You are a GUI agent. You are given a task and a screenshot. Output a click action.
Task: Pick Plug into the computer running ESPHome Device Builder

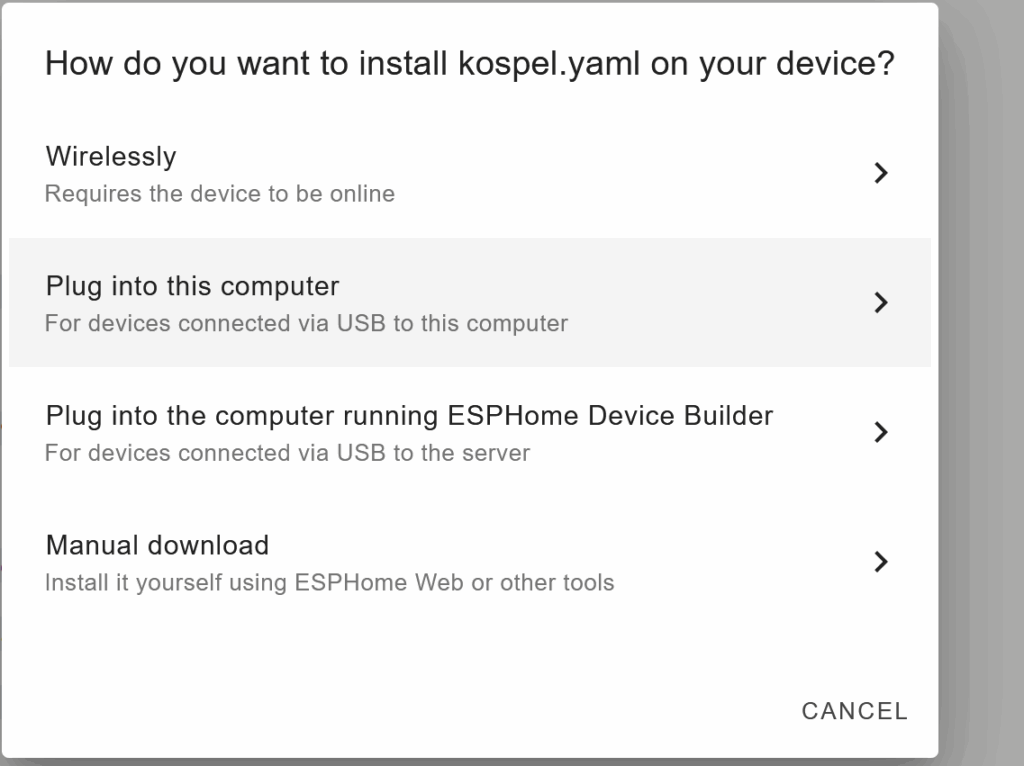point(409,416)
